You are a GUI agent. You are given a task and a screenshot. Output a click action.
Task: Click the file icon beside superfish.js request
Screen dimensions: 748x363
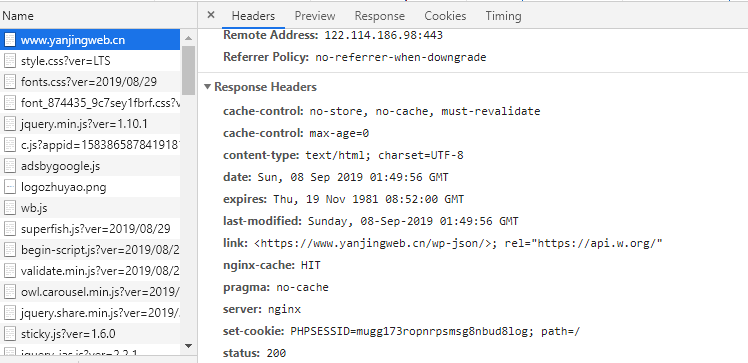[x=10, y=229]
